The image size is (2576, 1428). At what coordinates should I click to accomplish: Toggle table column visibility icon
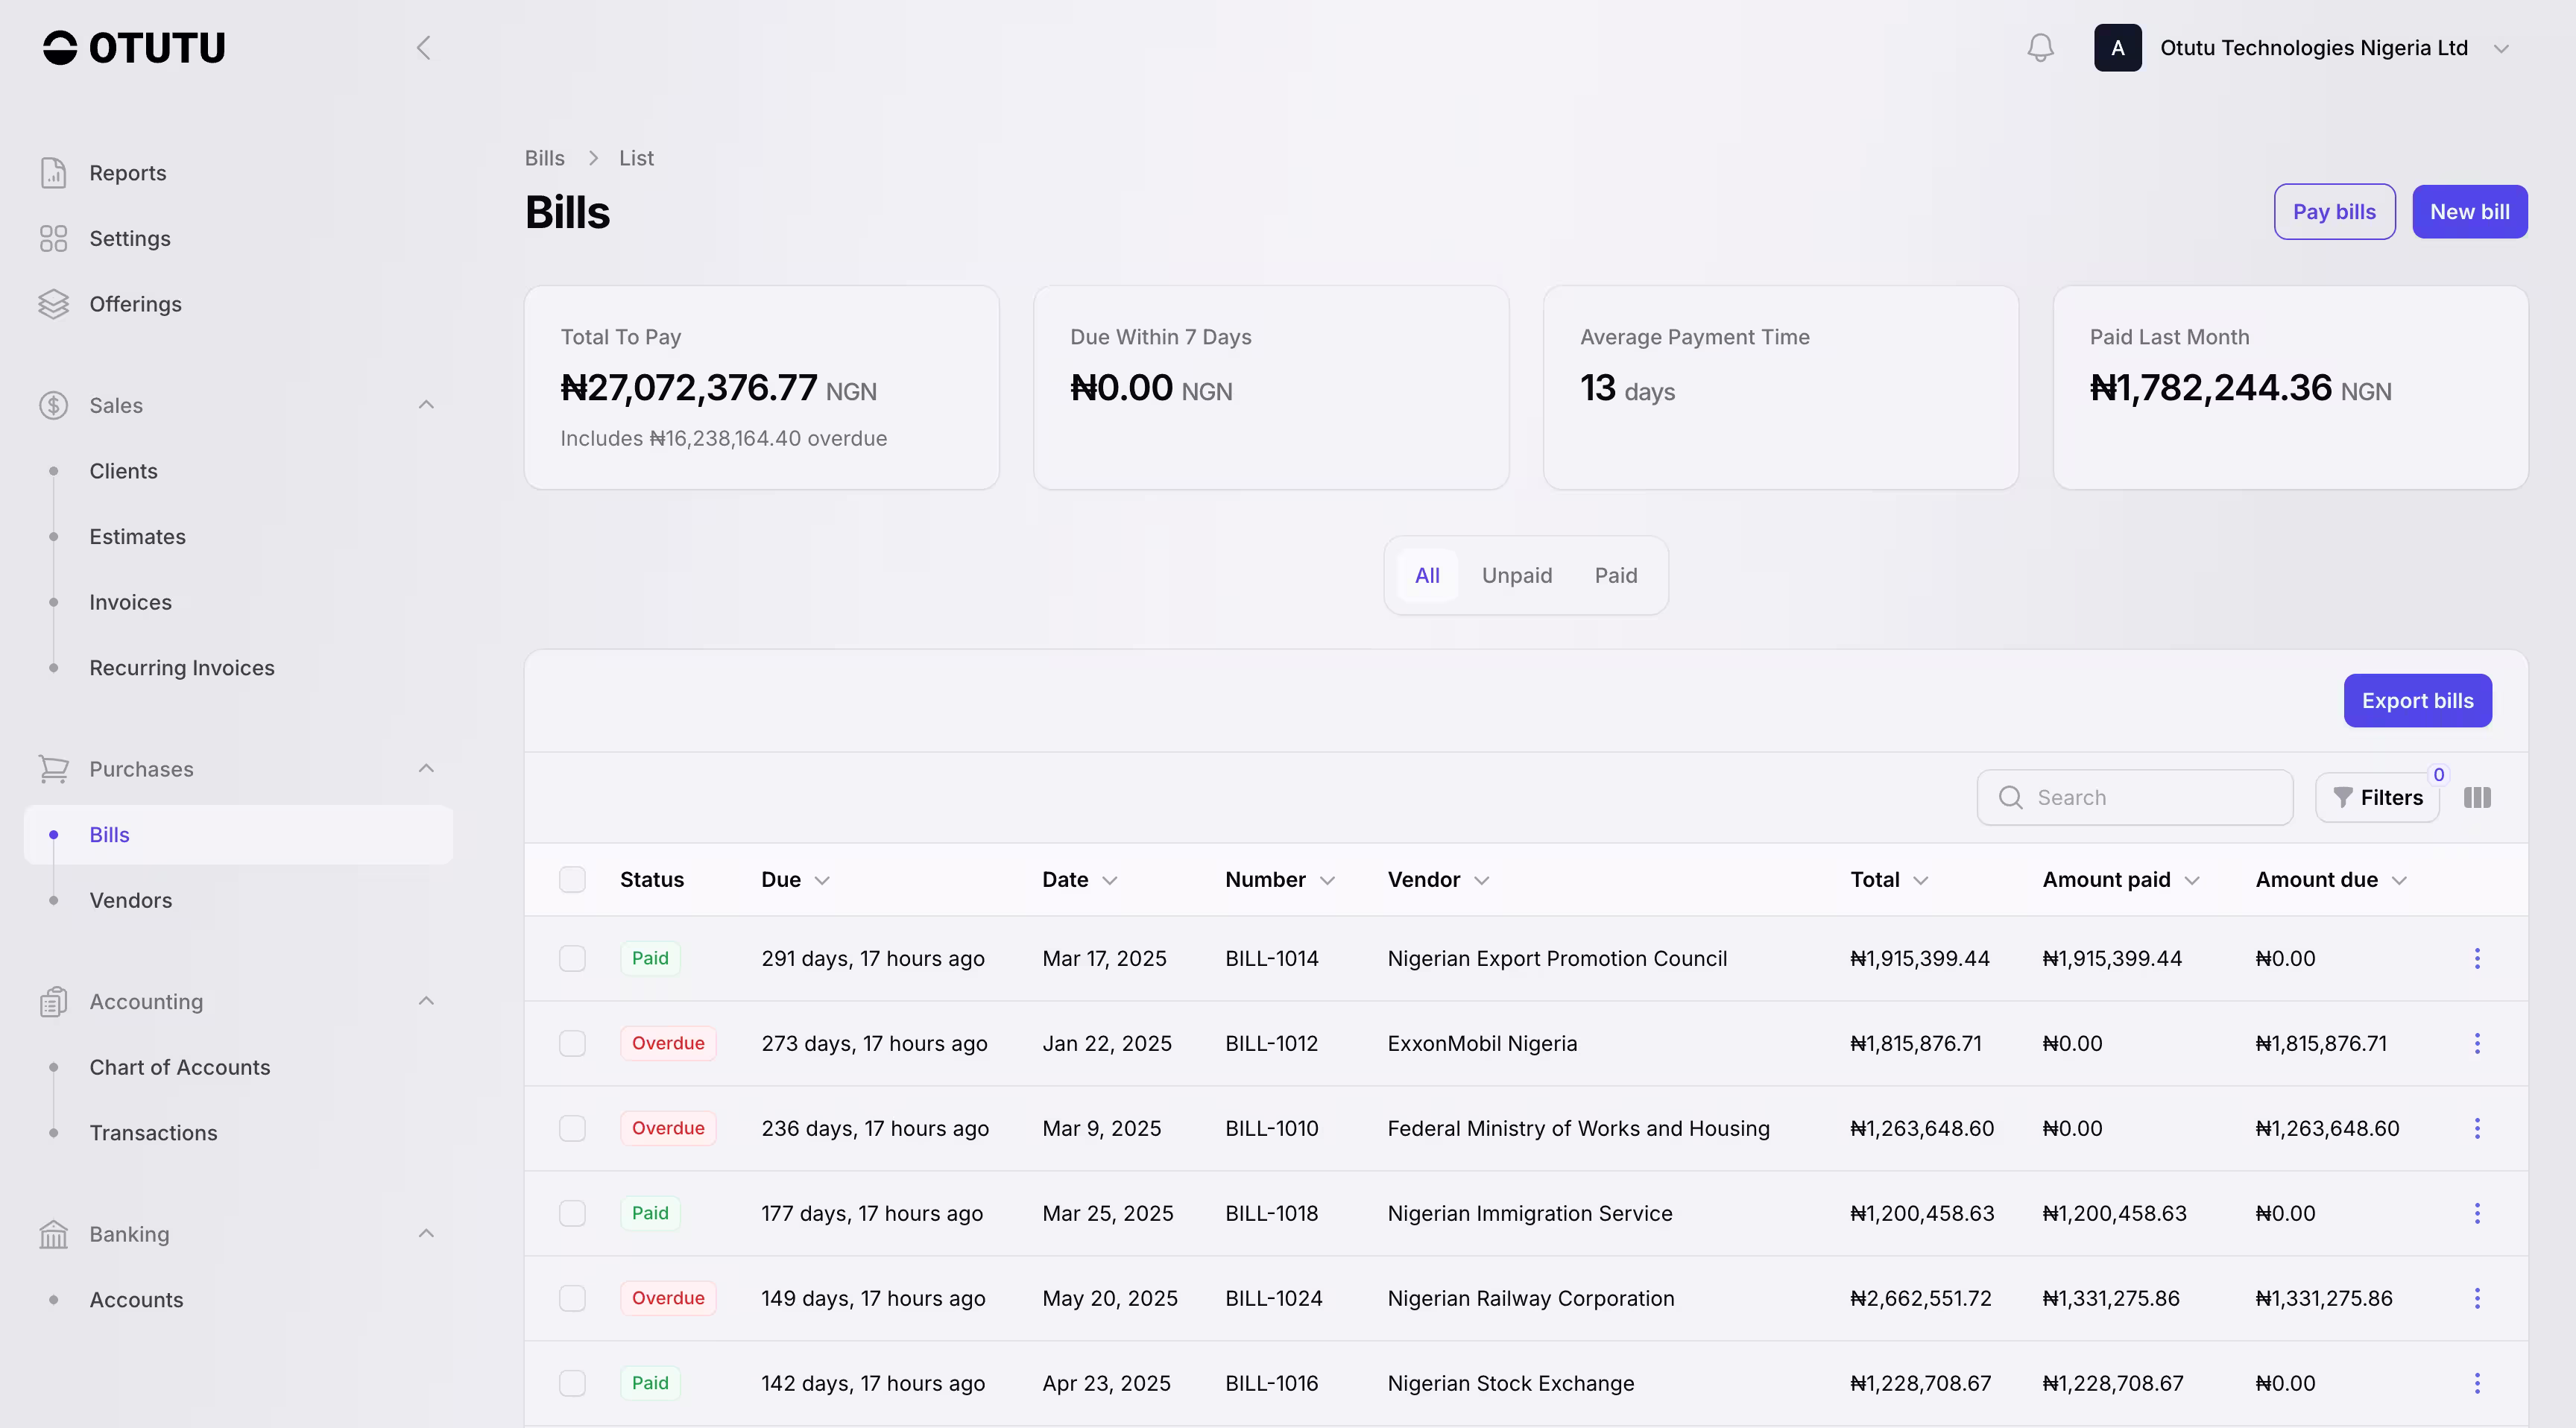pyautogui.click(x=2477, y=797)
